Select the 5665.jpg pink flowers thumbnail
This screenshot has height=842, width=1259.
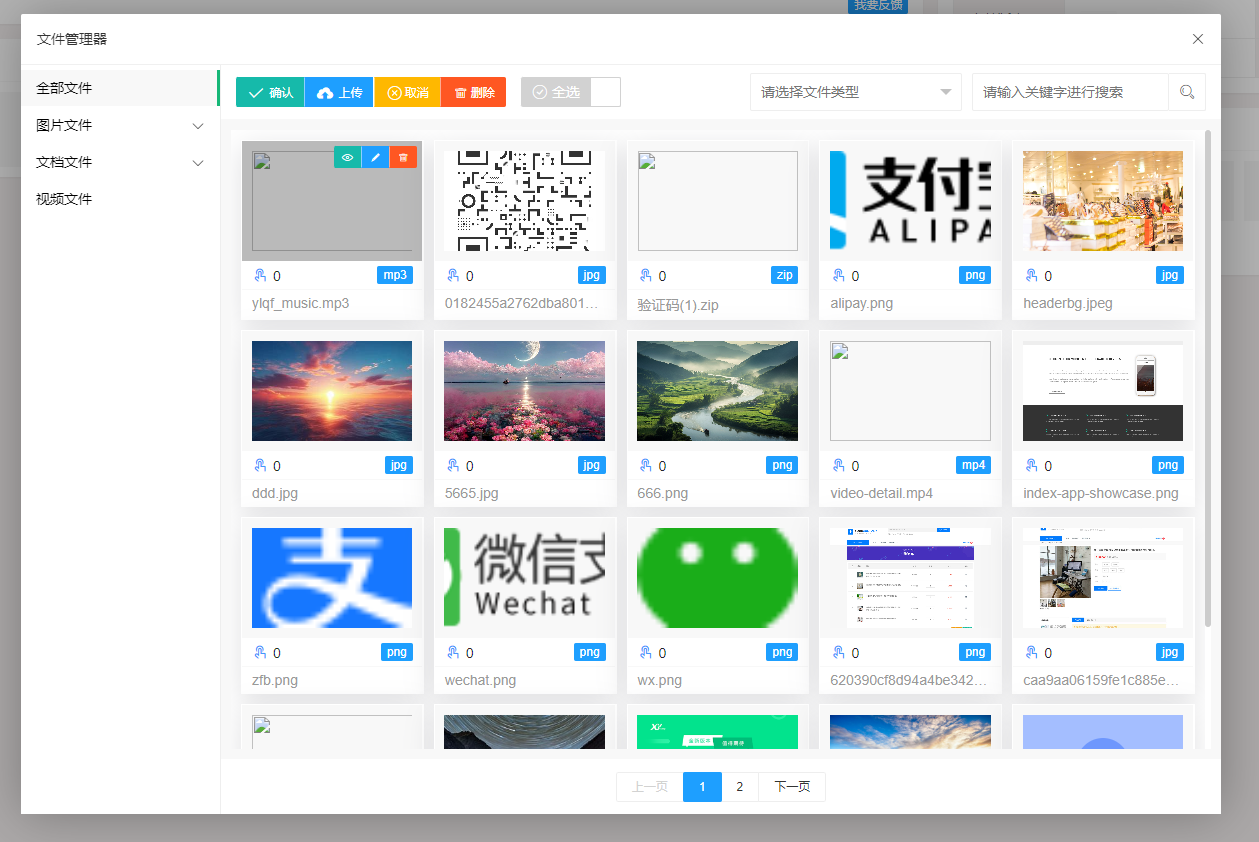525,391
